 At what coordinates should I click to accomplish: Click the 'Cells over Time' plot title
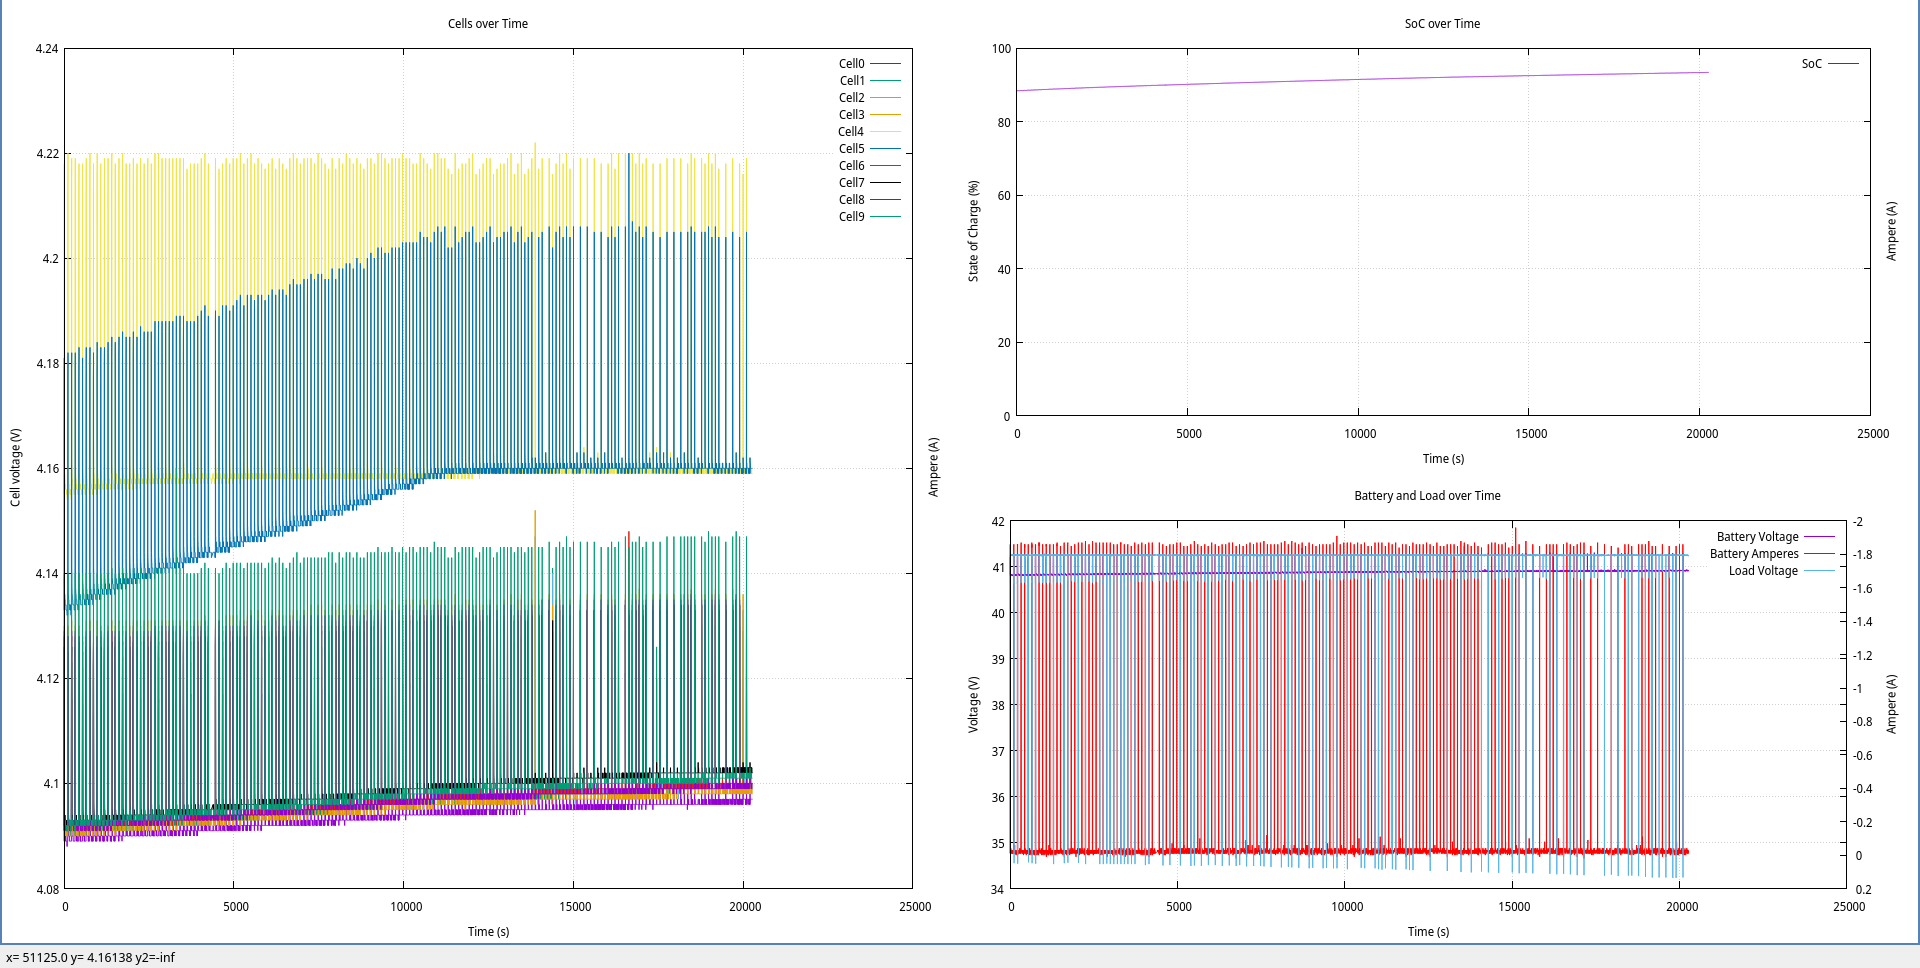tap(488, 24)
